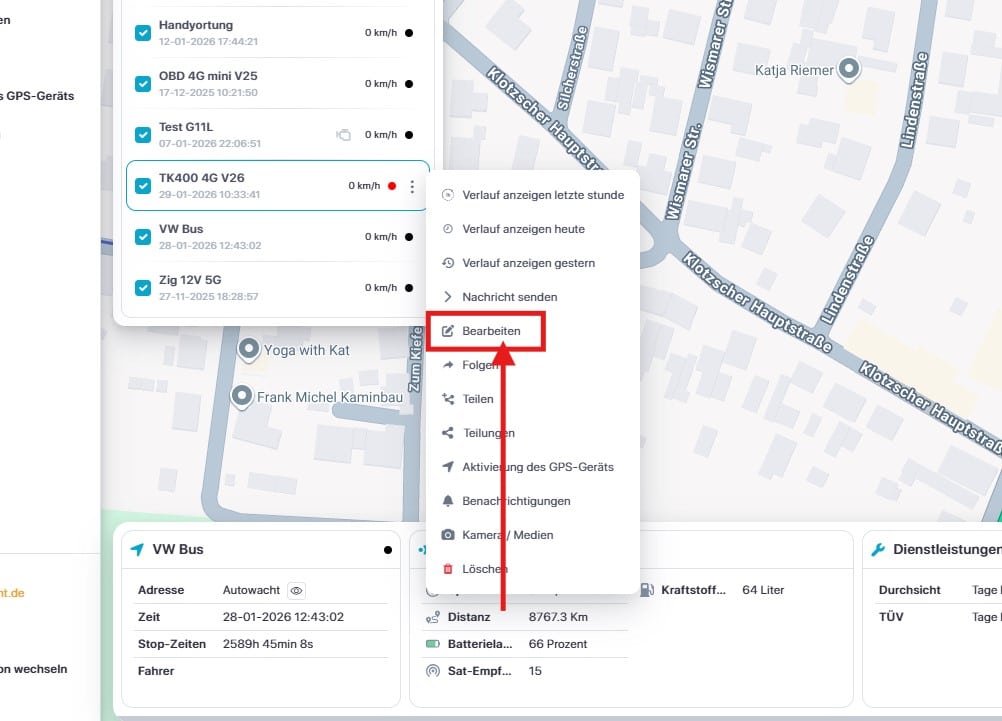Choose Verlauf anzeigen heute menu entry
This screenshot has width=1002, height=721.
(523, 229)
